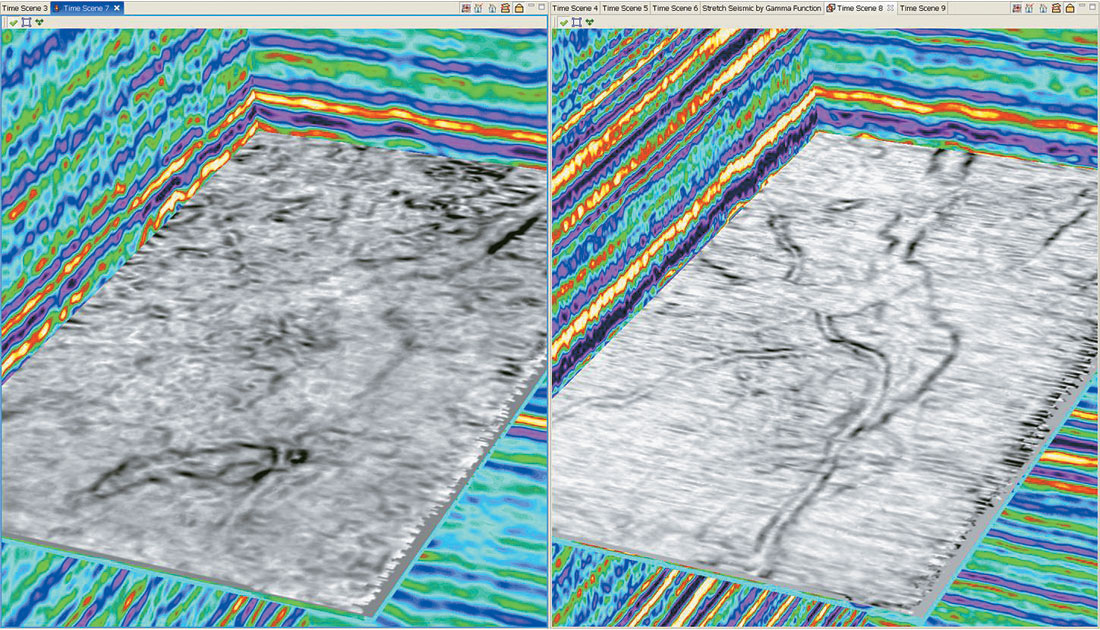Click the derrick-shaped wells icon atop left panel
Viewport: 1100px width, 630px height.
tap(478, 8)
